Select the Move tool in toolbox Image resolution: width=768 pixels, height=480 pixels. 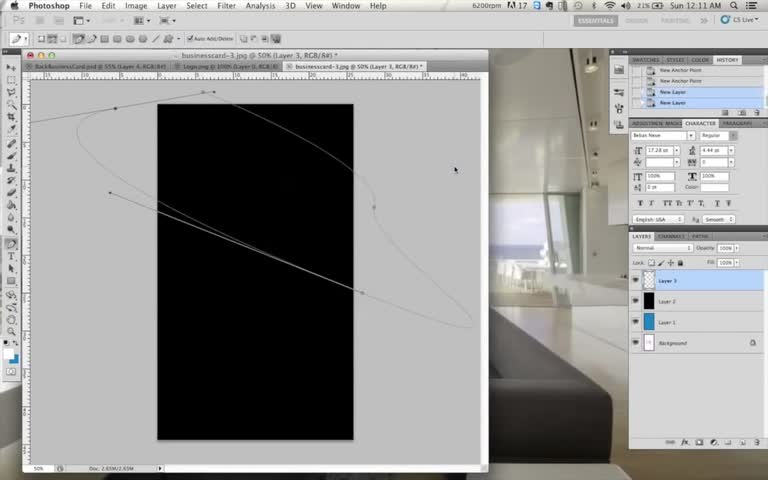coord(11,67)
